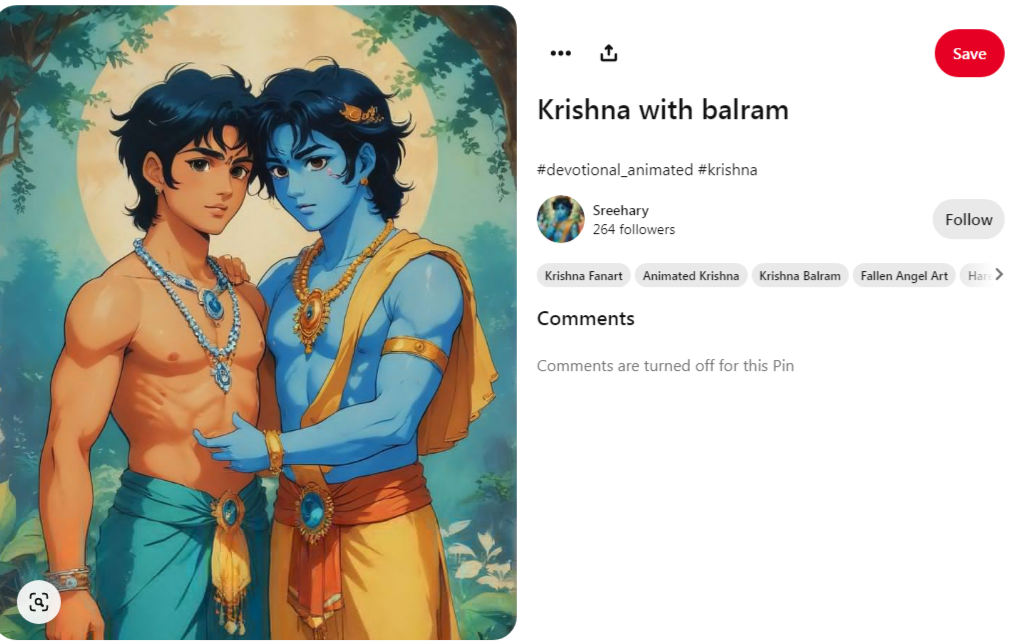Save this pin with the red Save button
The height and width of the screenshot is (642, 1009).
pyautogui.click(x=969, y=53)
